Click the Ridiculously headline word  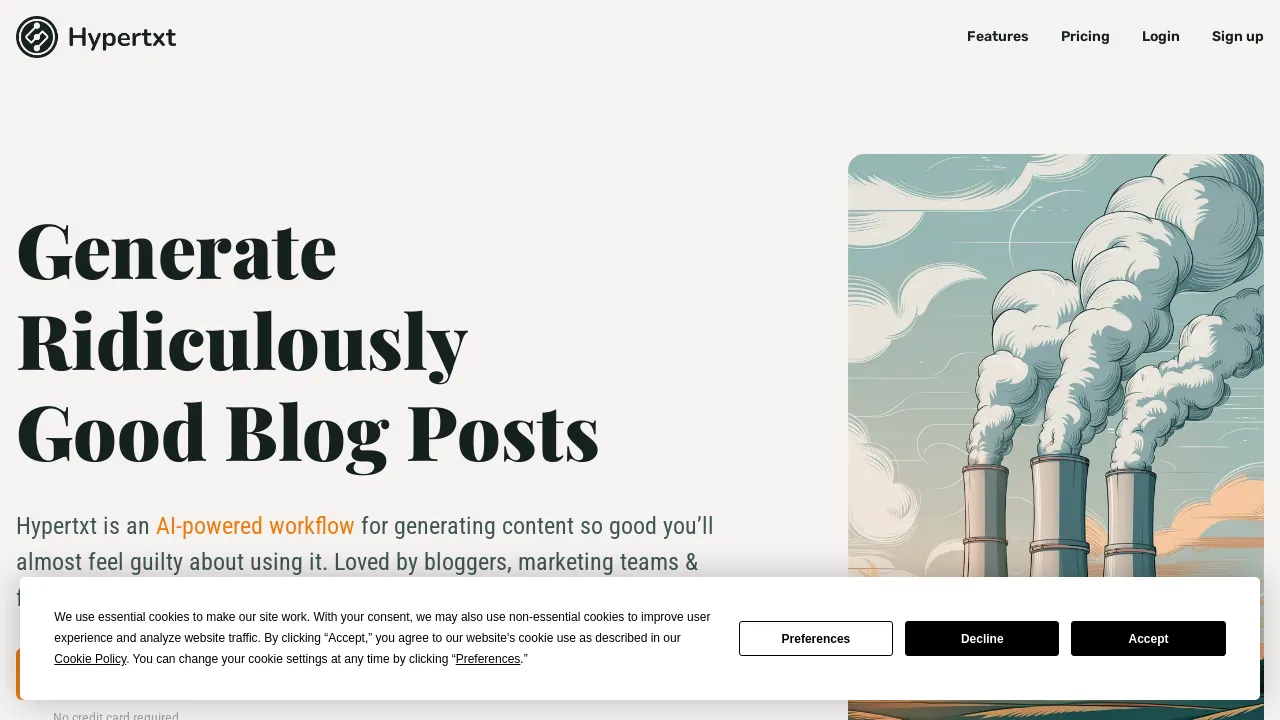(242, 342)
